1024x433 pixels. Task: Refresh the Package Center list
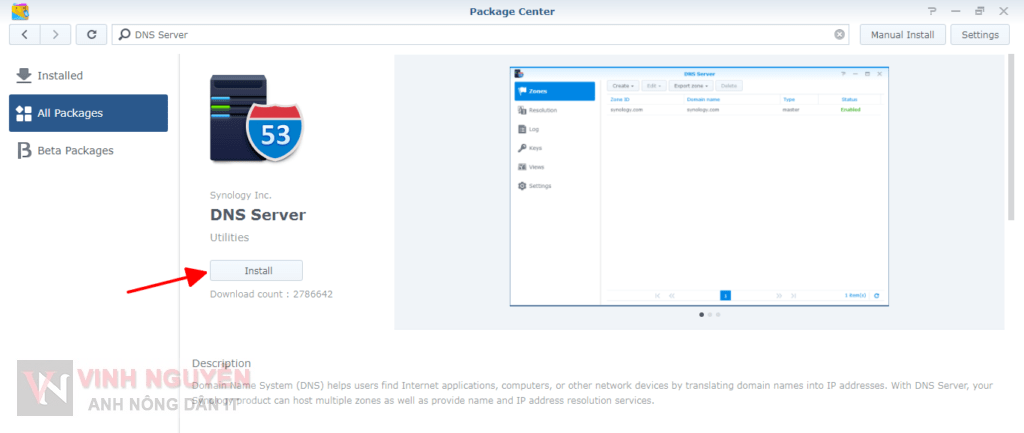[x=91, y=34]
